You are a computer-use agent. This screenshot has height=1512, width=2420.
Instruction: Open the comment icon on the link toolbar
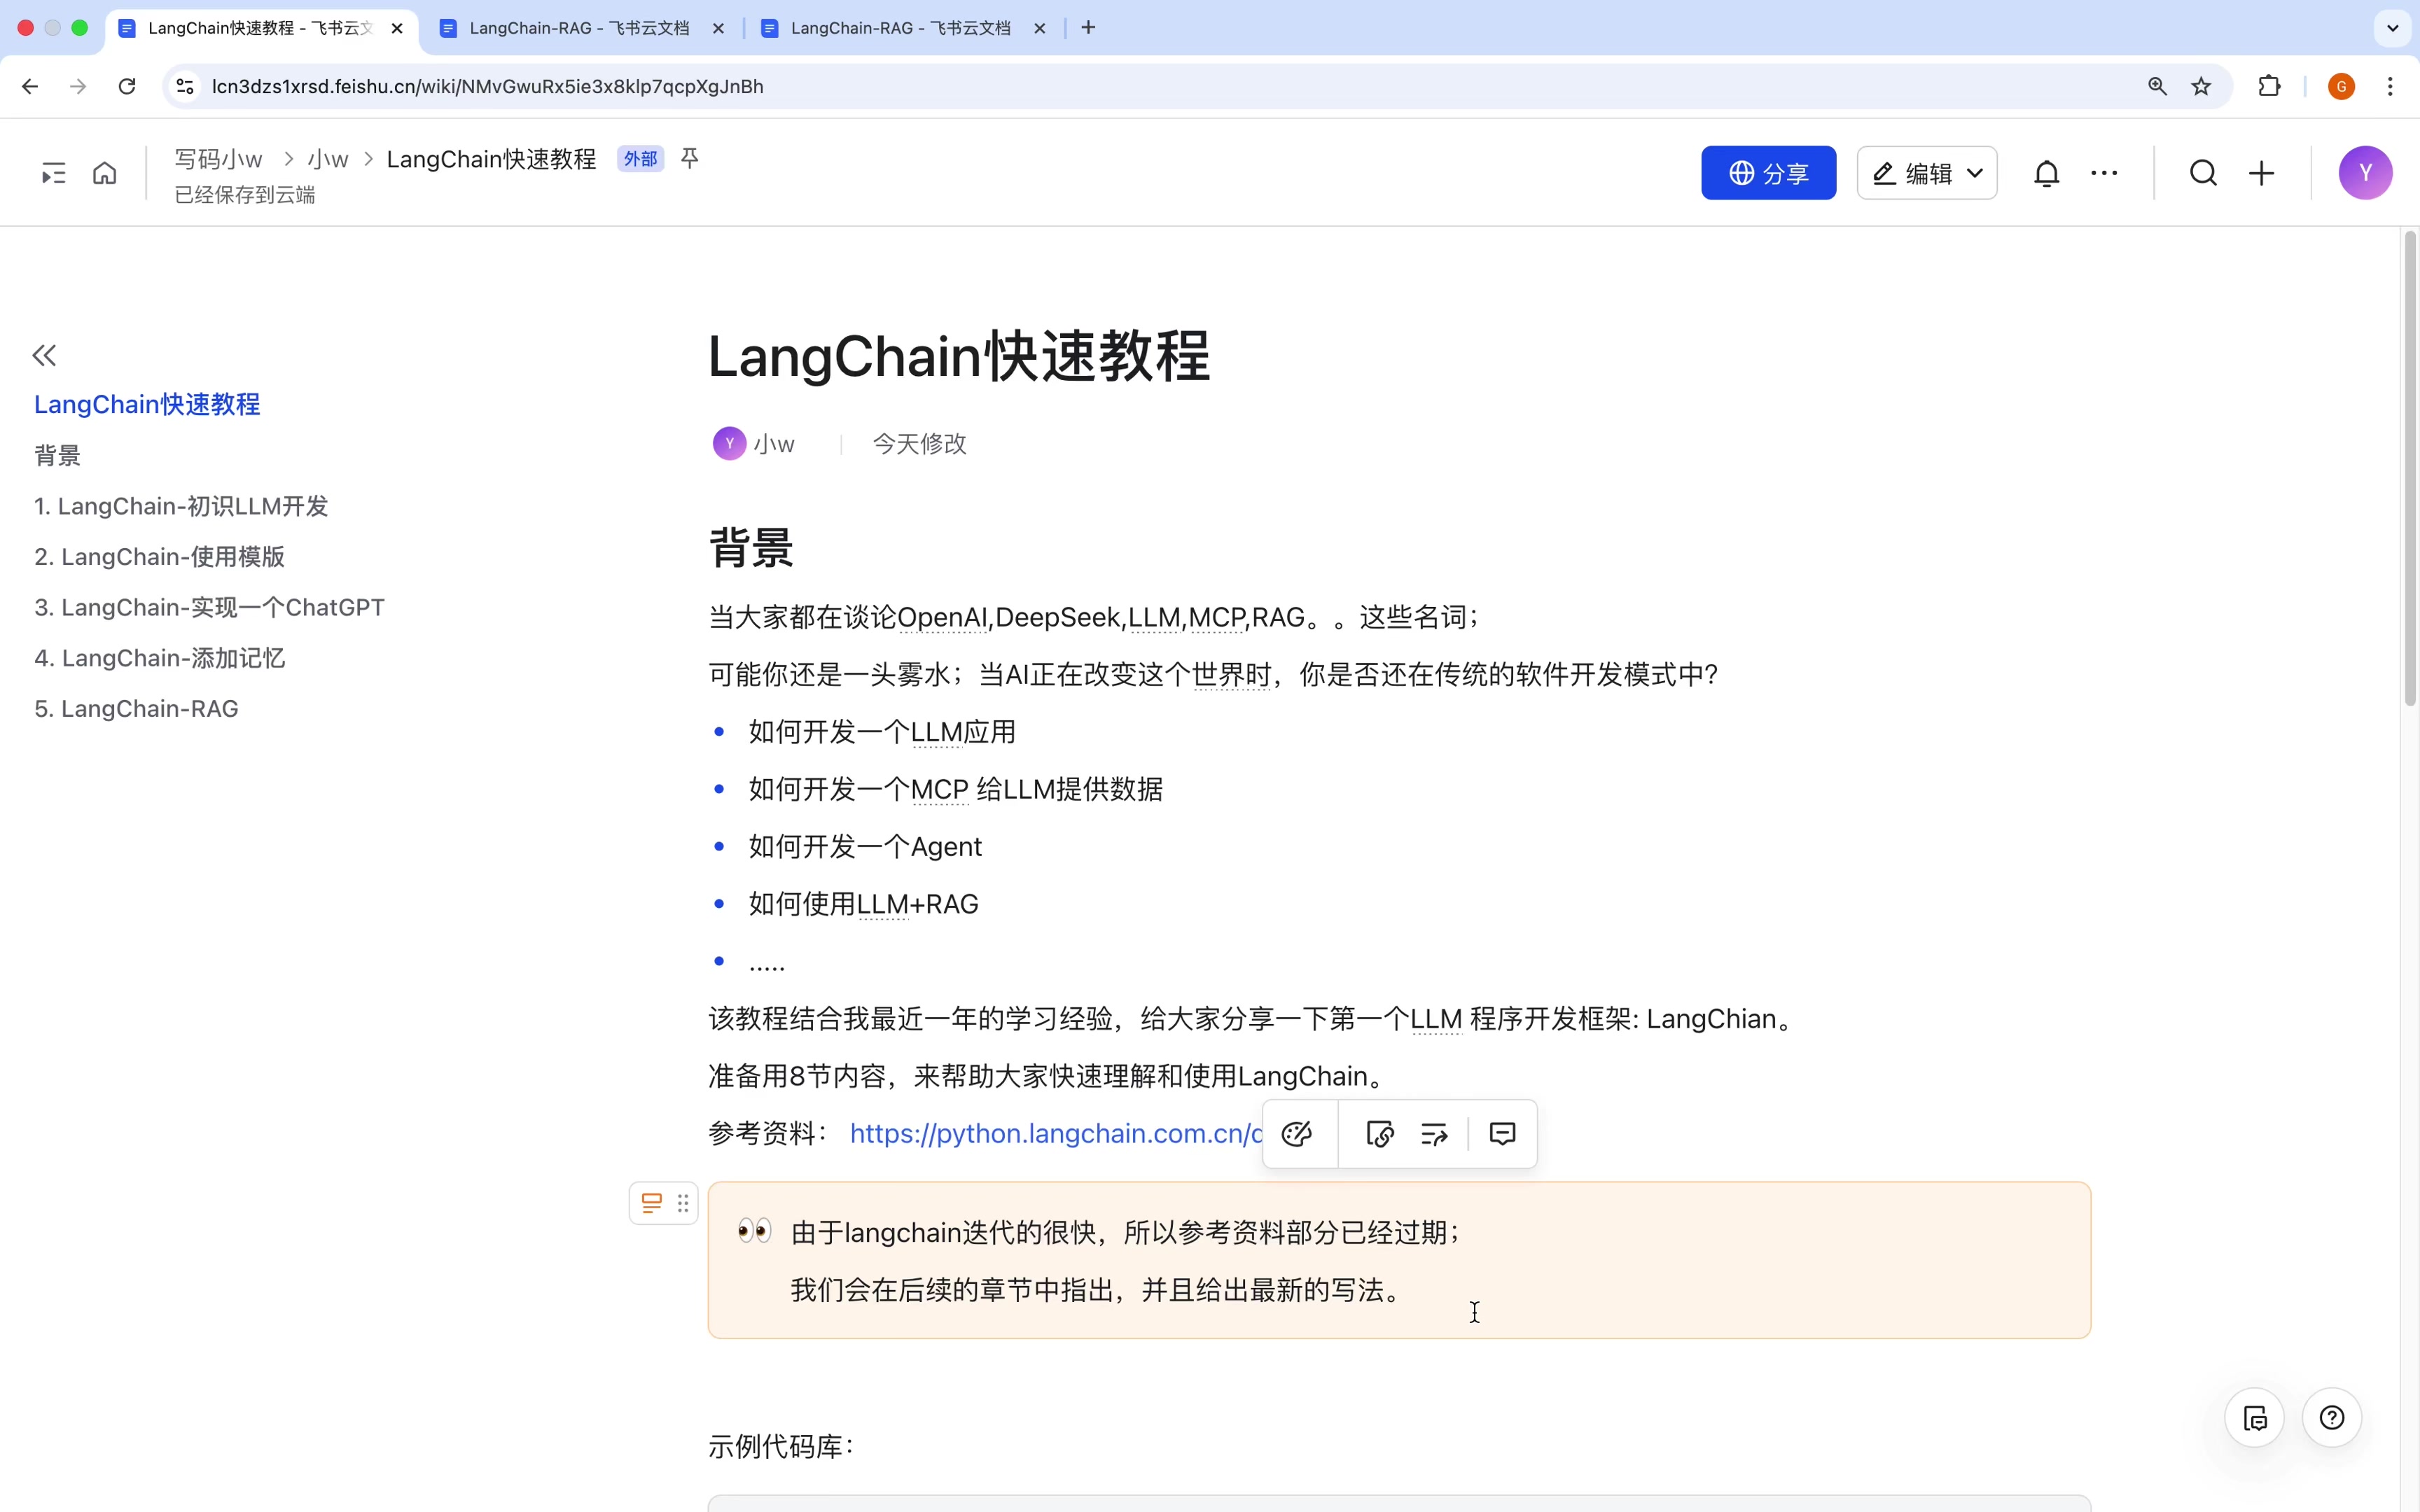(1501, 1133)
